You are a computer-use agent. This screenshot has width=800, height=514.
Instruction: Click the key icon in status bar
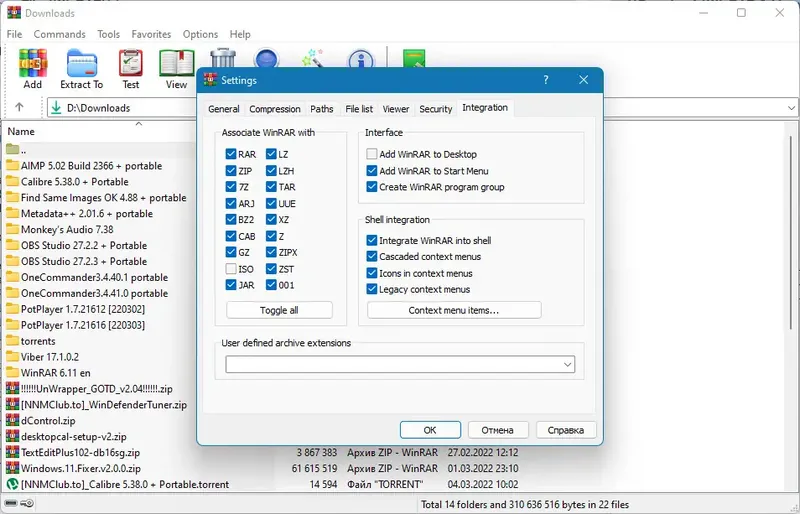[x=27, y=503]
